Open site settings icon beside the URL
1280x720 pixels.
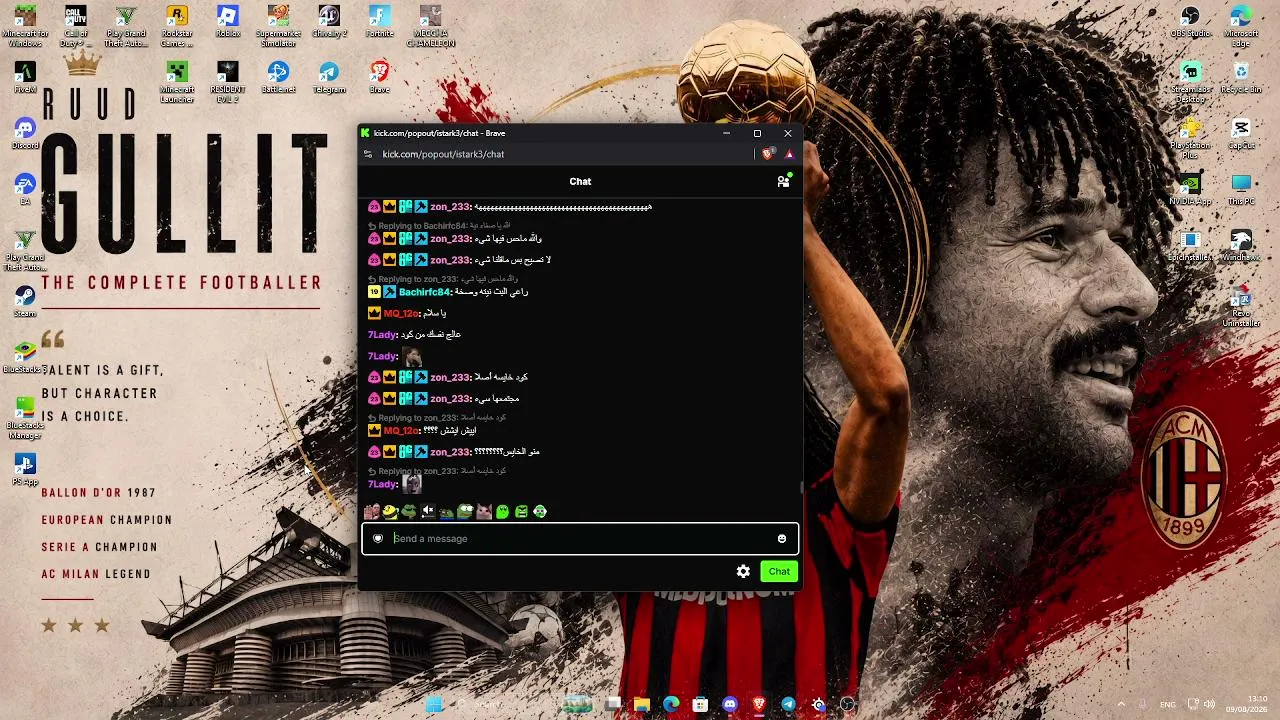point(368,154)
